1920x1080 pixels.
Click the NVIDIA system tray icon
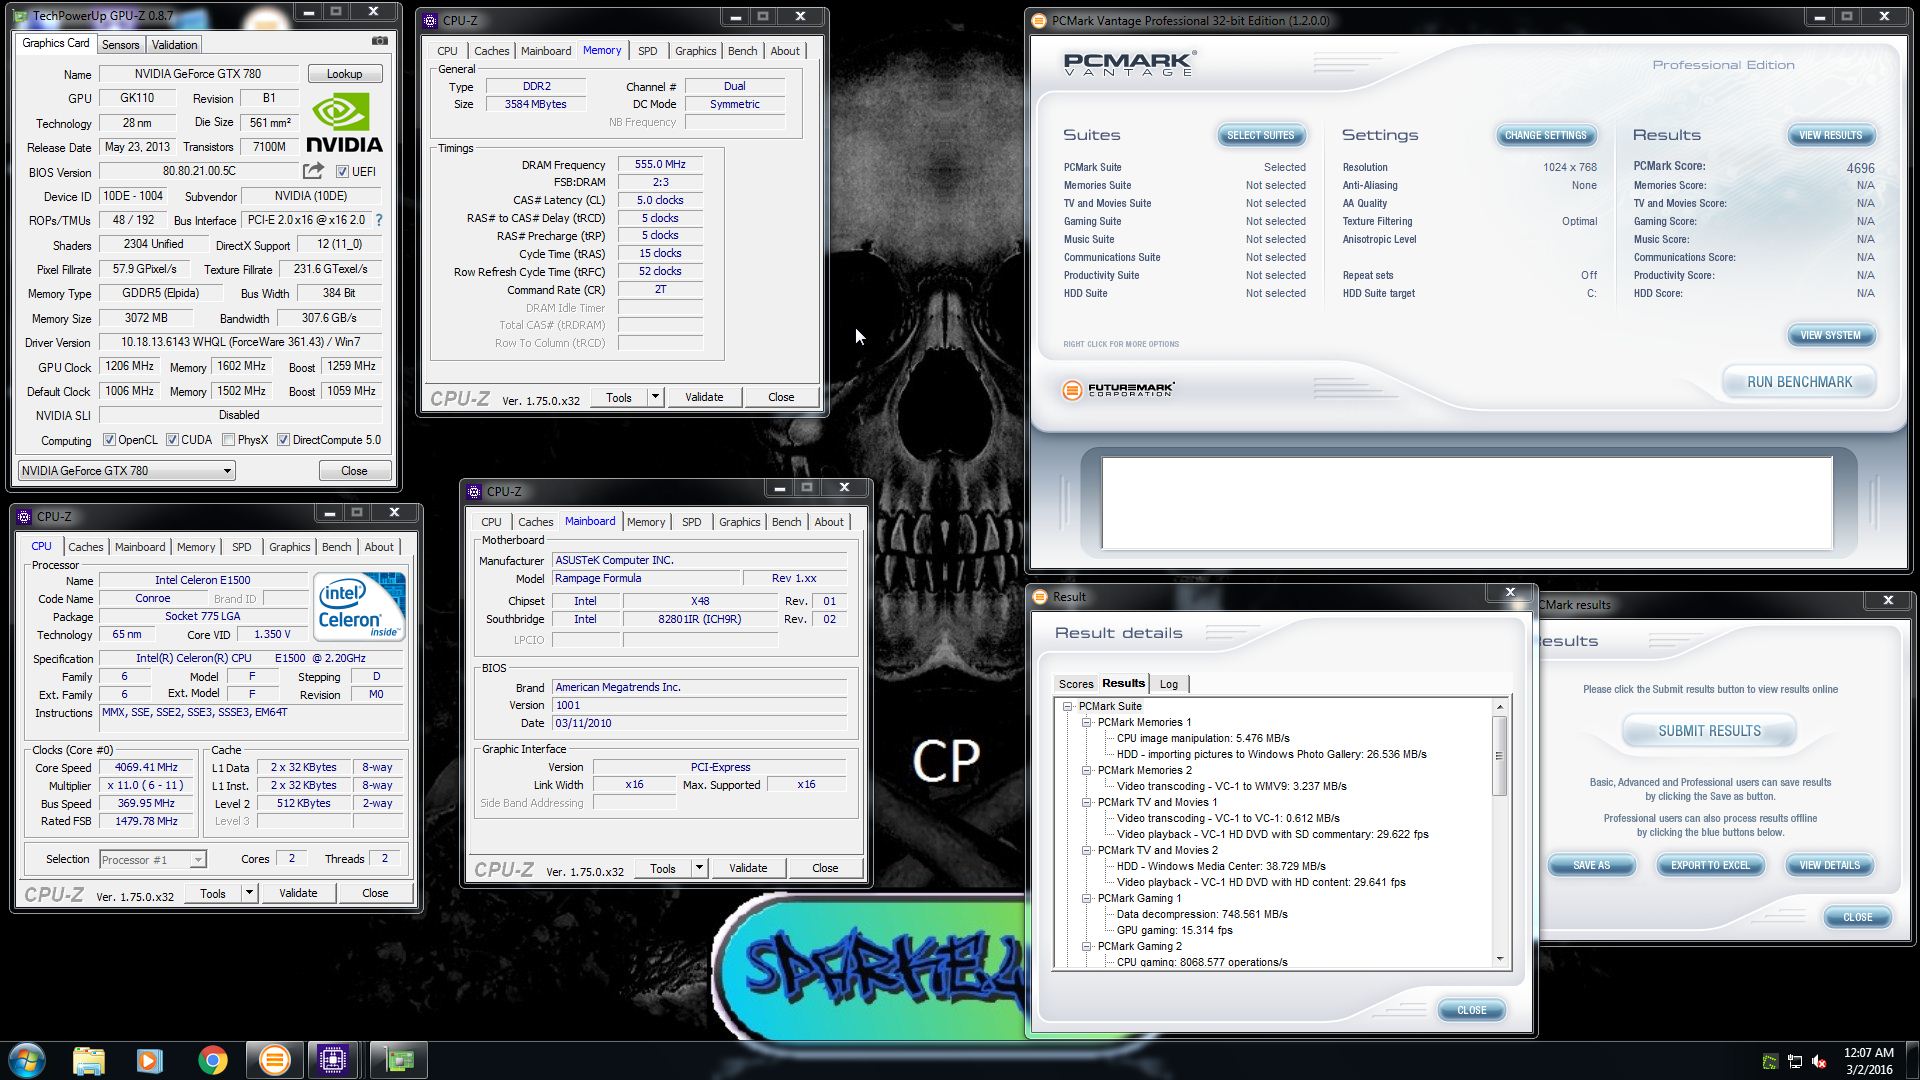[x=1770, y=1062]
